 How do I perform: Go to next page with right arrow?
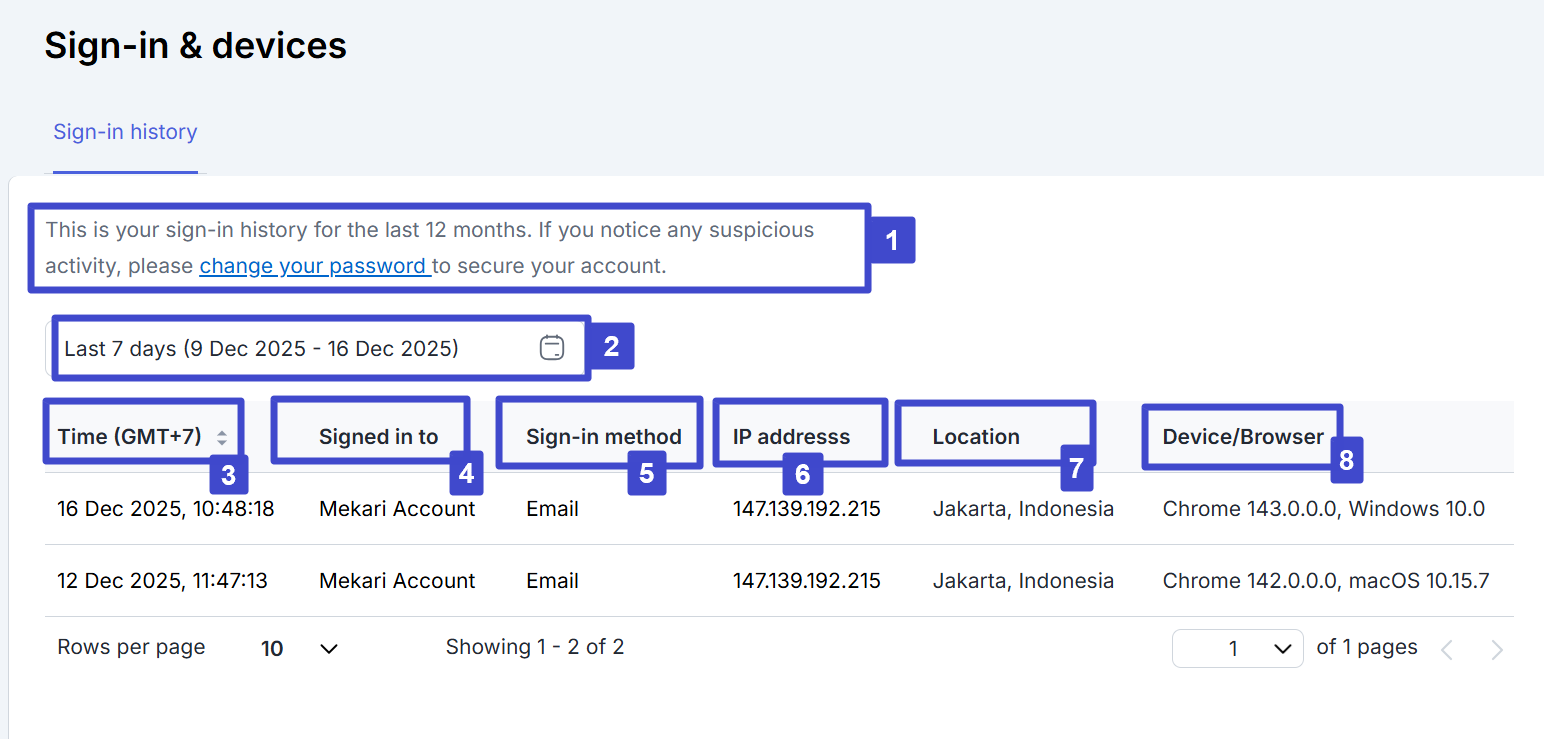point(1496,650)
